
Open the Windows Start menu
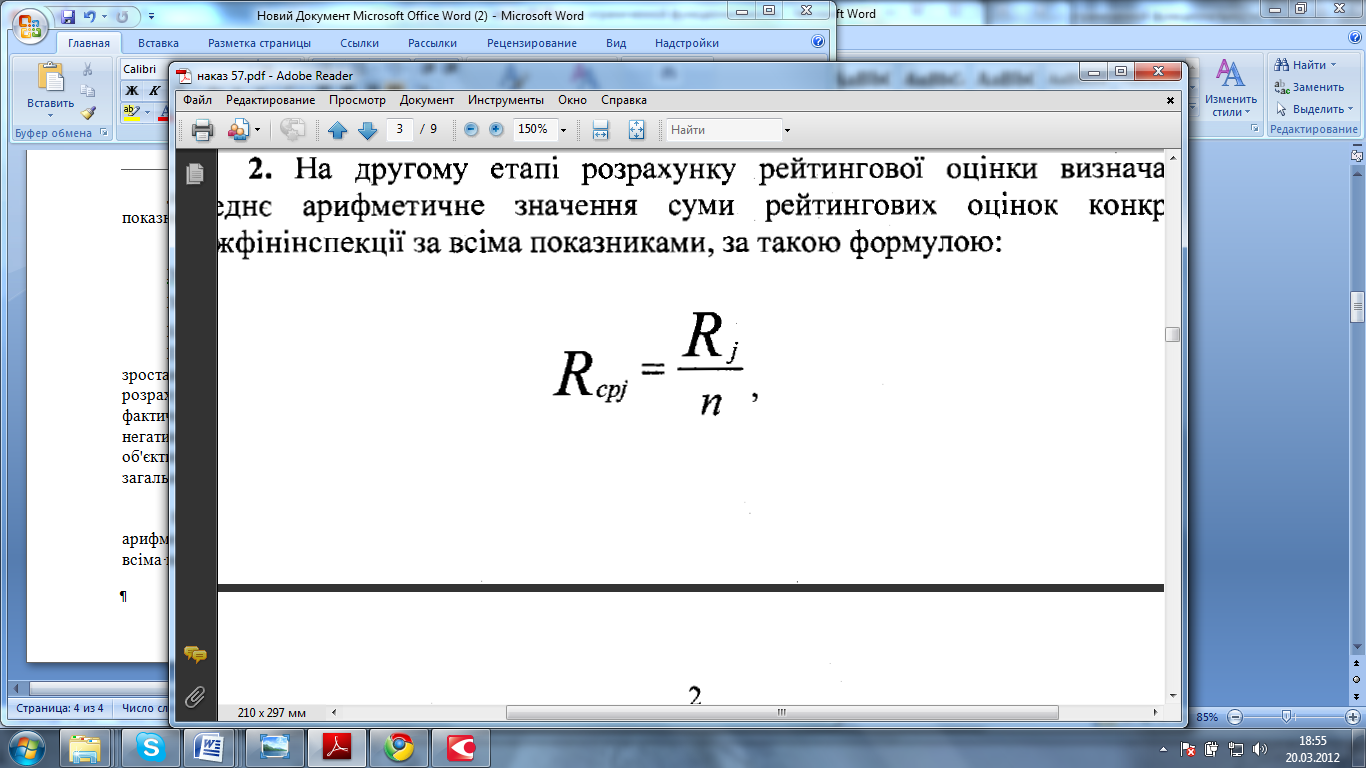pos(26,747)
